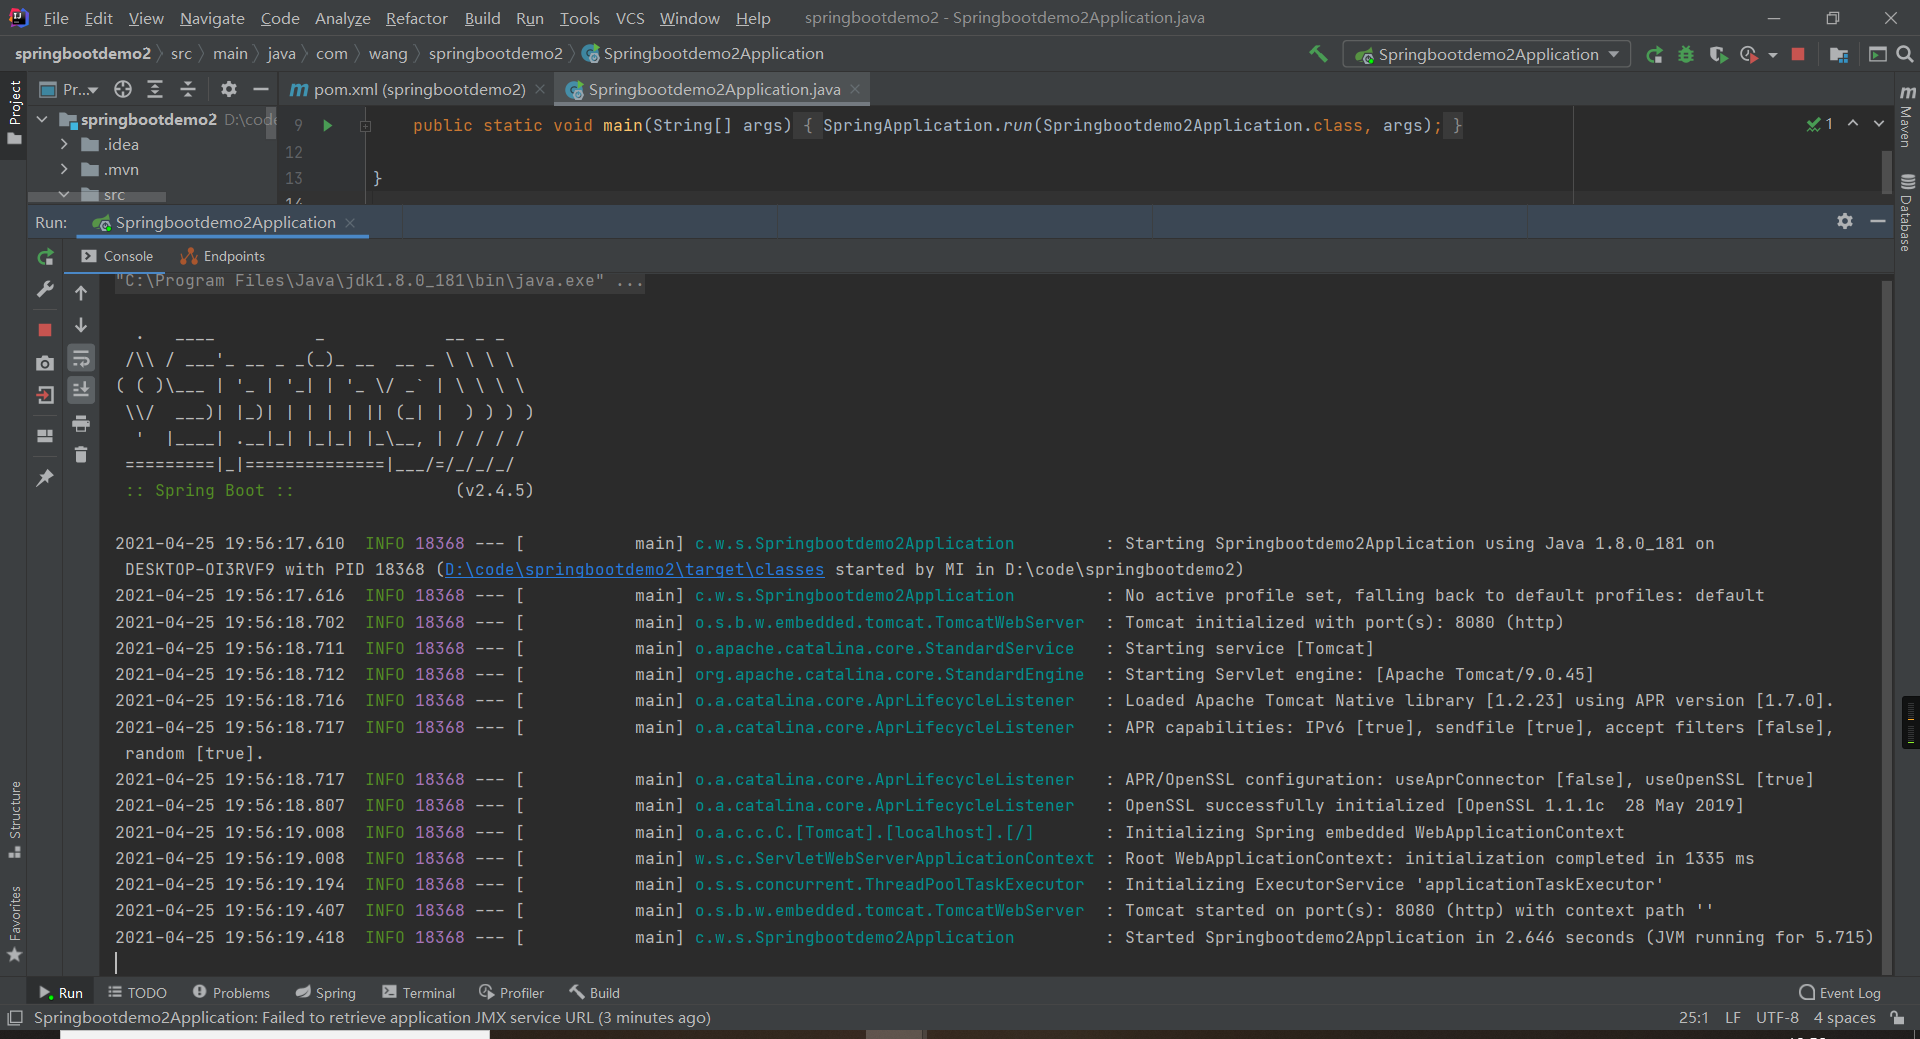Open the Database side panel
Viewport: 1920px width, 1039px height.
coord(1908,213)
